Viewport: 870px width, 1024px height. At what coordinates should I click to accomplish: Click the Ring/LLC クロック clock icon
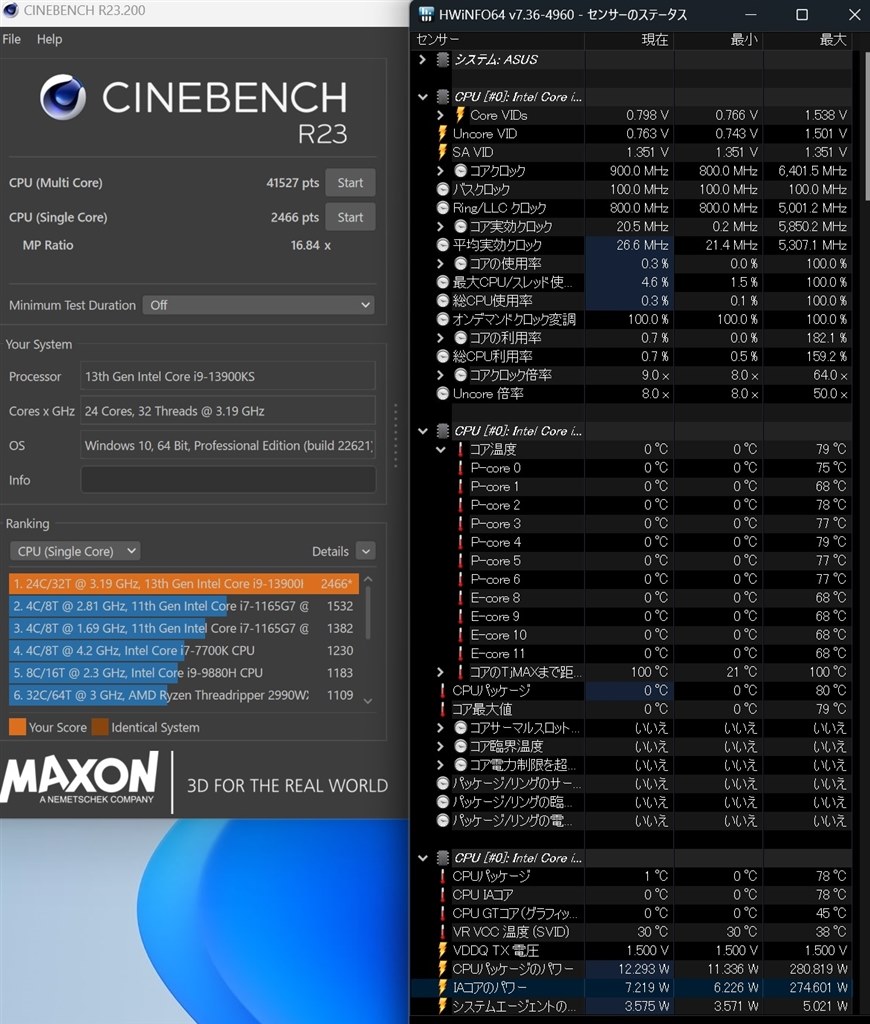(443, 208)
